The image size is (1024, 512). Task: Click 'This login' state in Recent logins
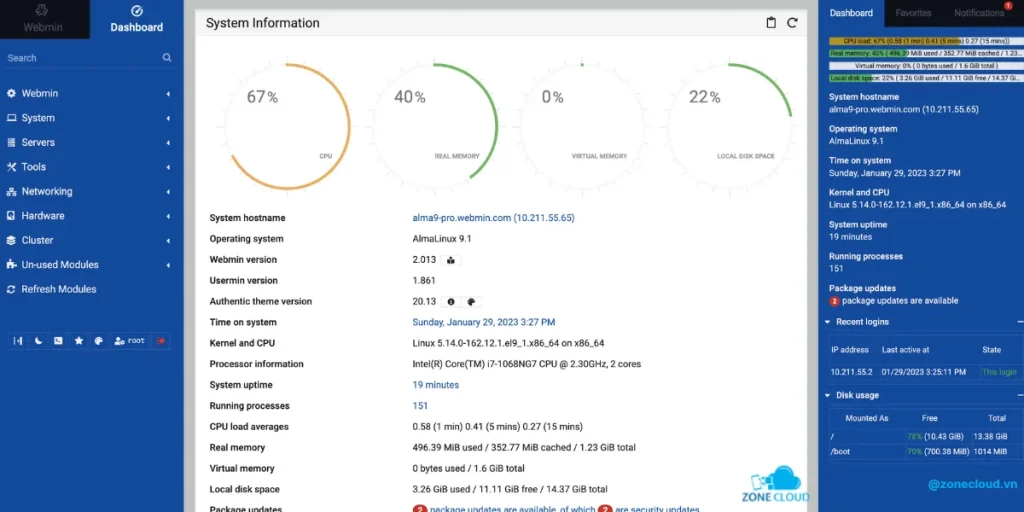tap(999, 372)
